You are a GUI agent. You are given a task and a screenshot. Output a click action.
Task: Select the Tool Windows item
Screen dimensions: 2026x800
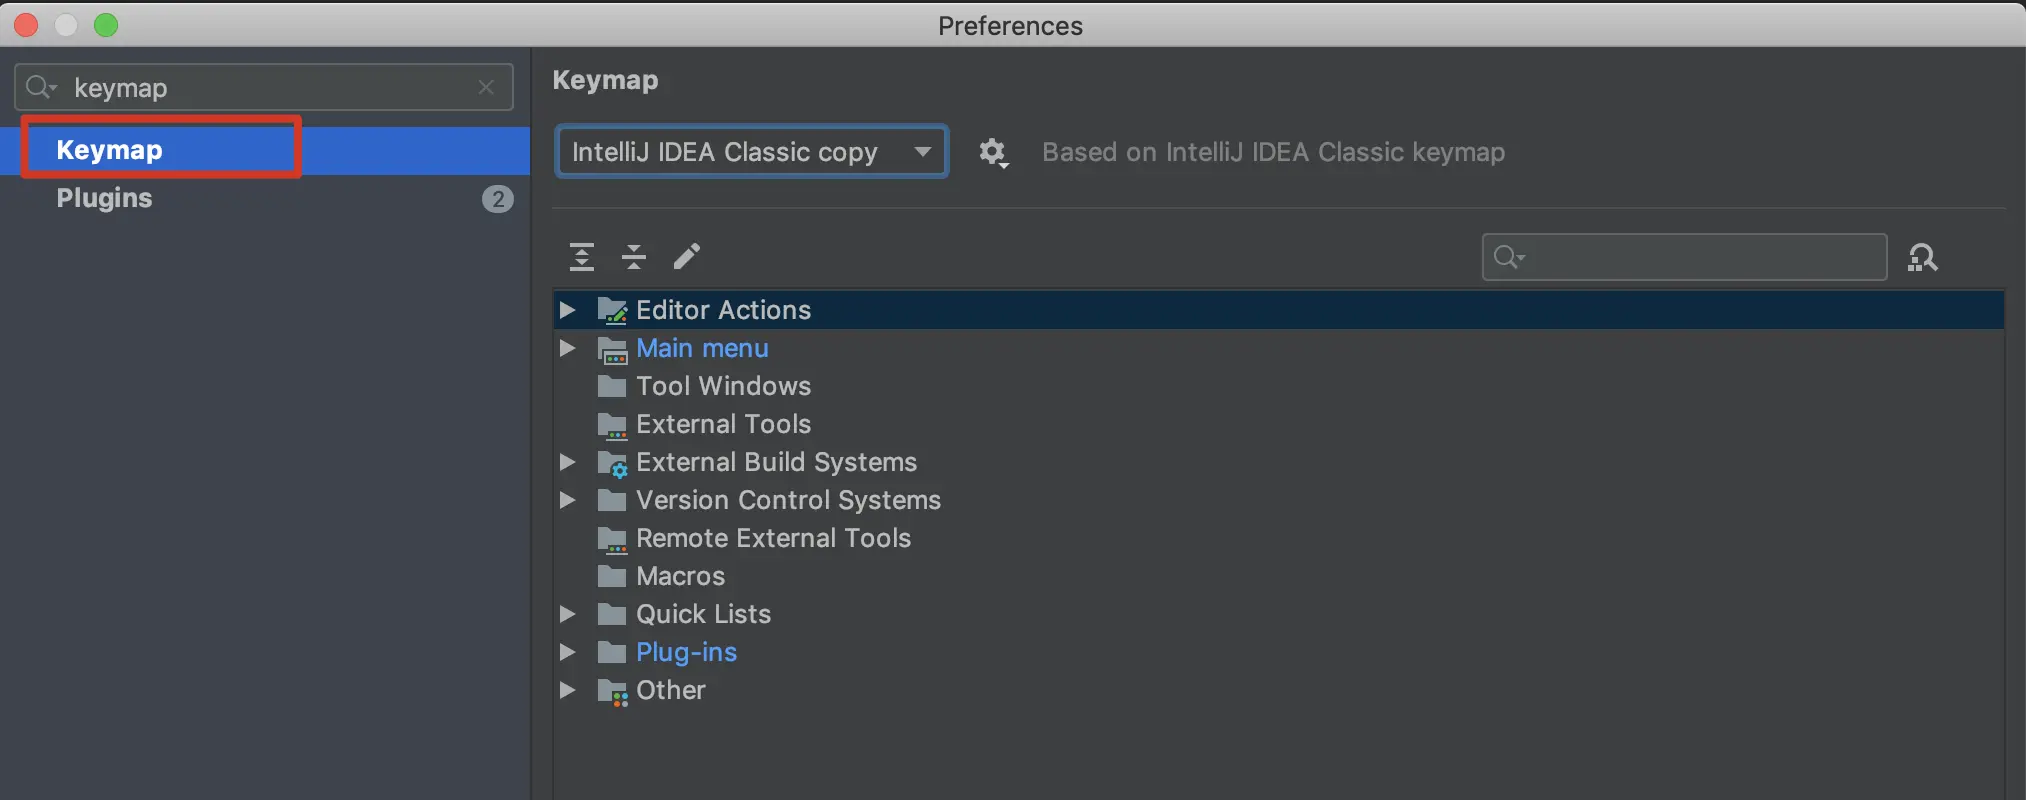723,386
